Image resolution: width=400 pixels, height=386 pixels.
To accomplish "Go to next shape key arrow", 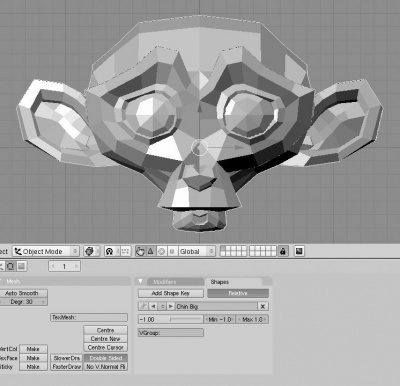I will 171,306.
